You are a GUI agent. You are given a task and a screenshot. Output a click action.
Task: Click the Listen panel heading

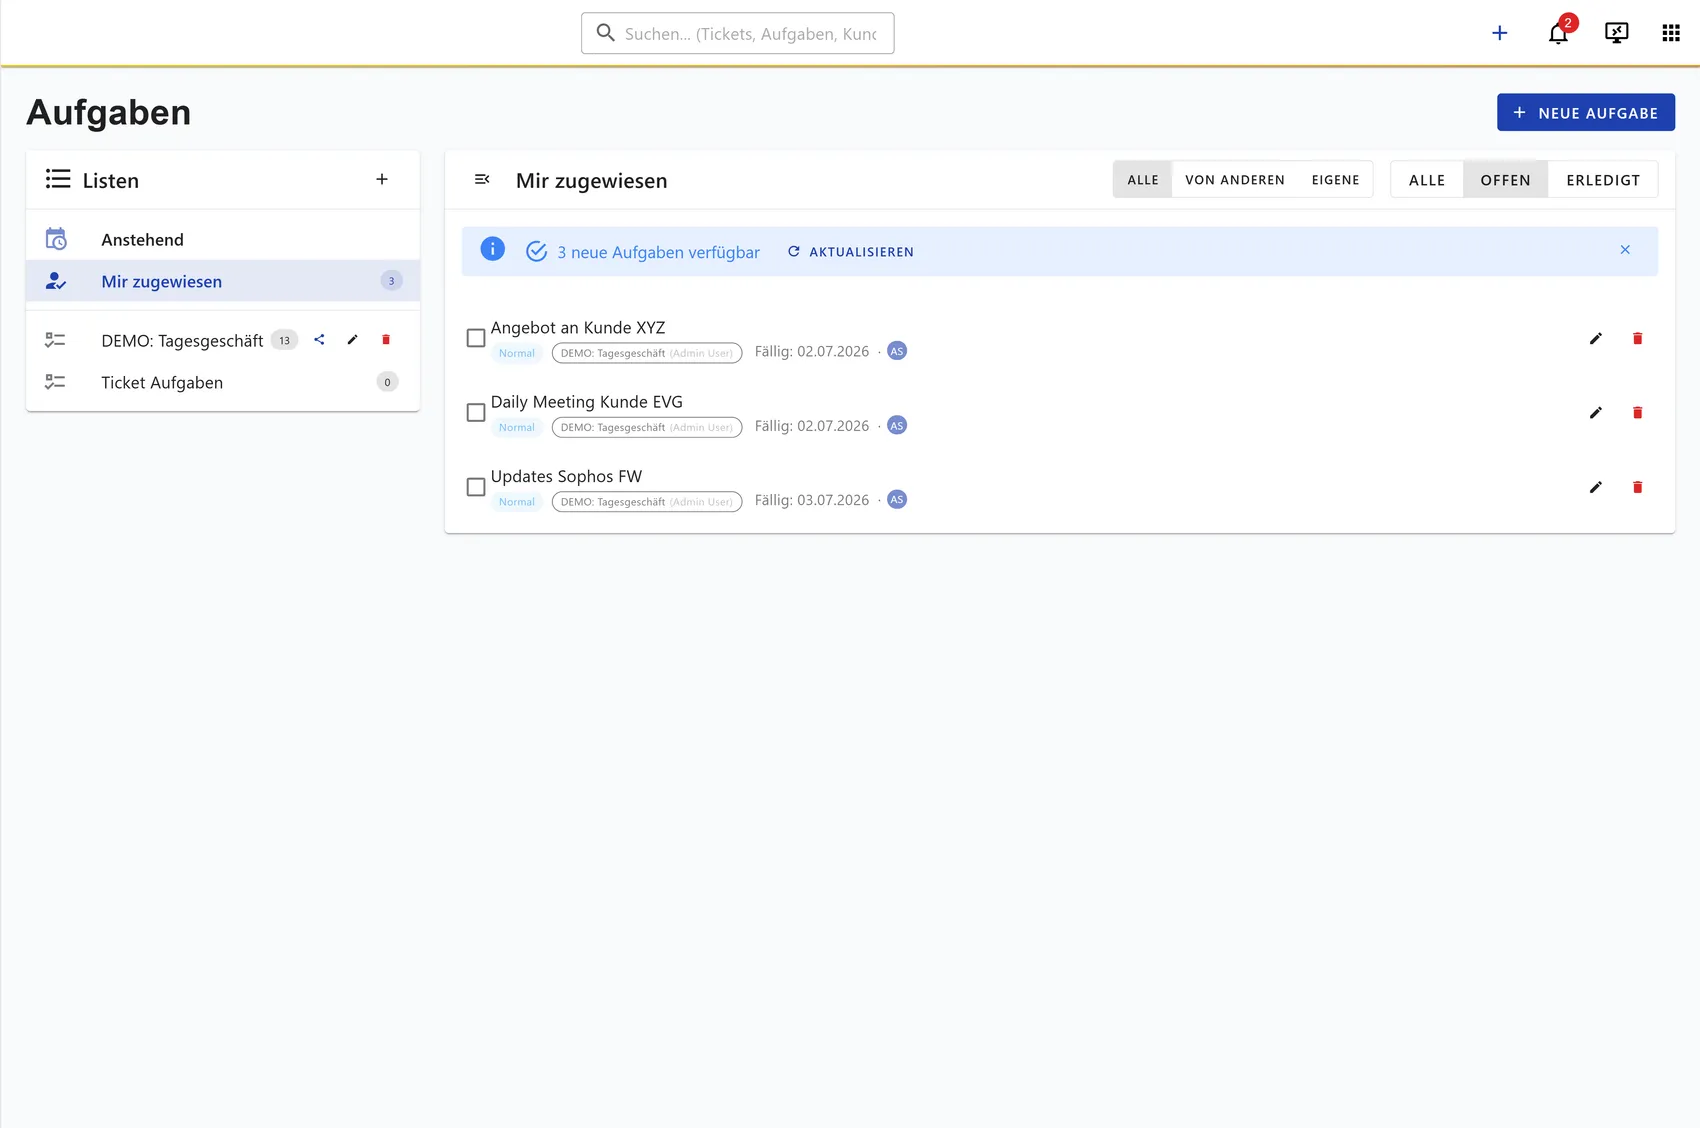111,180
